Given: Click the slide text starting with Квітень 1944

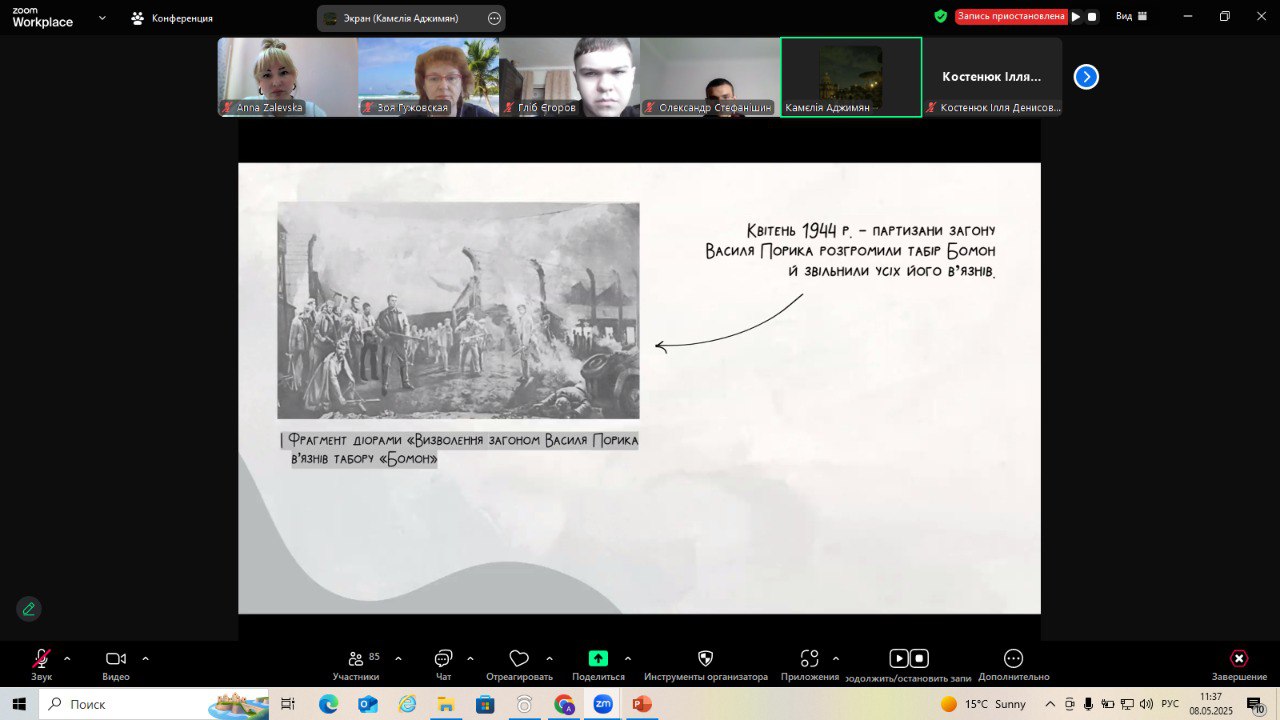Looking at the screenshot, I should pyautogui.click(x=850, y=250).
